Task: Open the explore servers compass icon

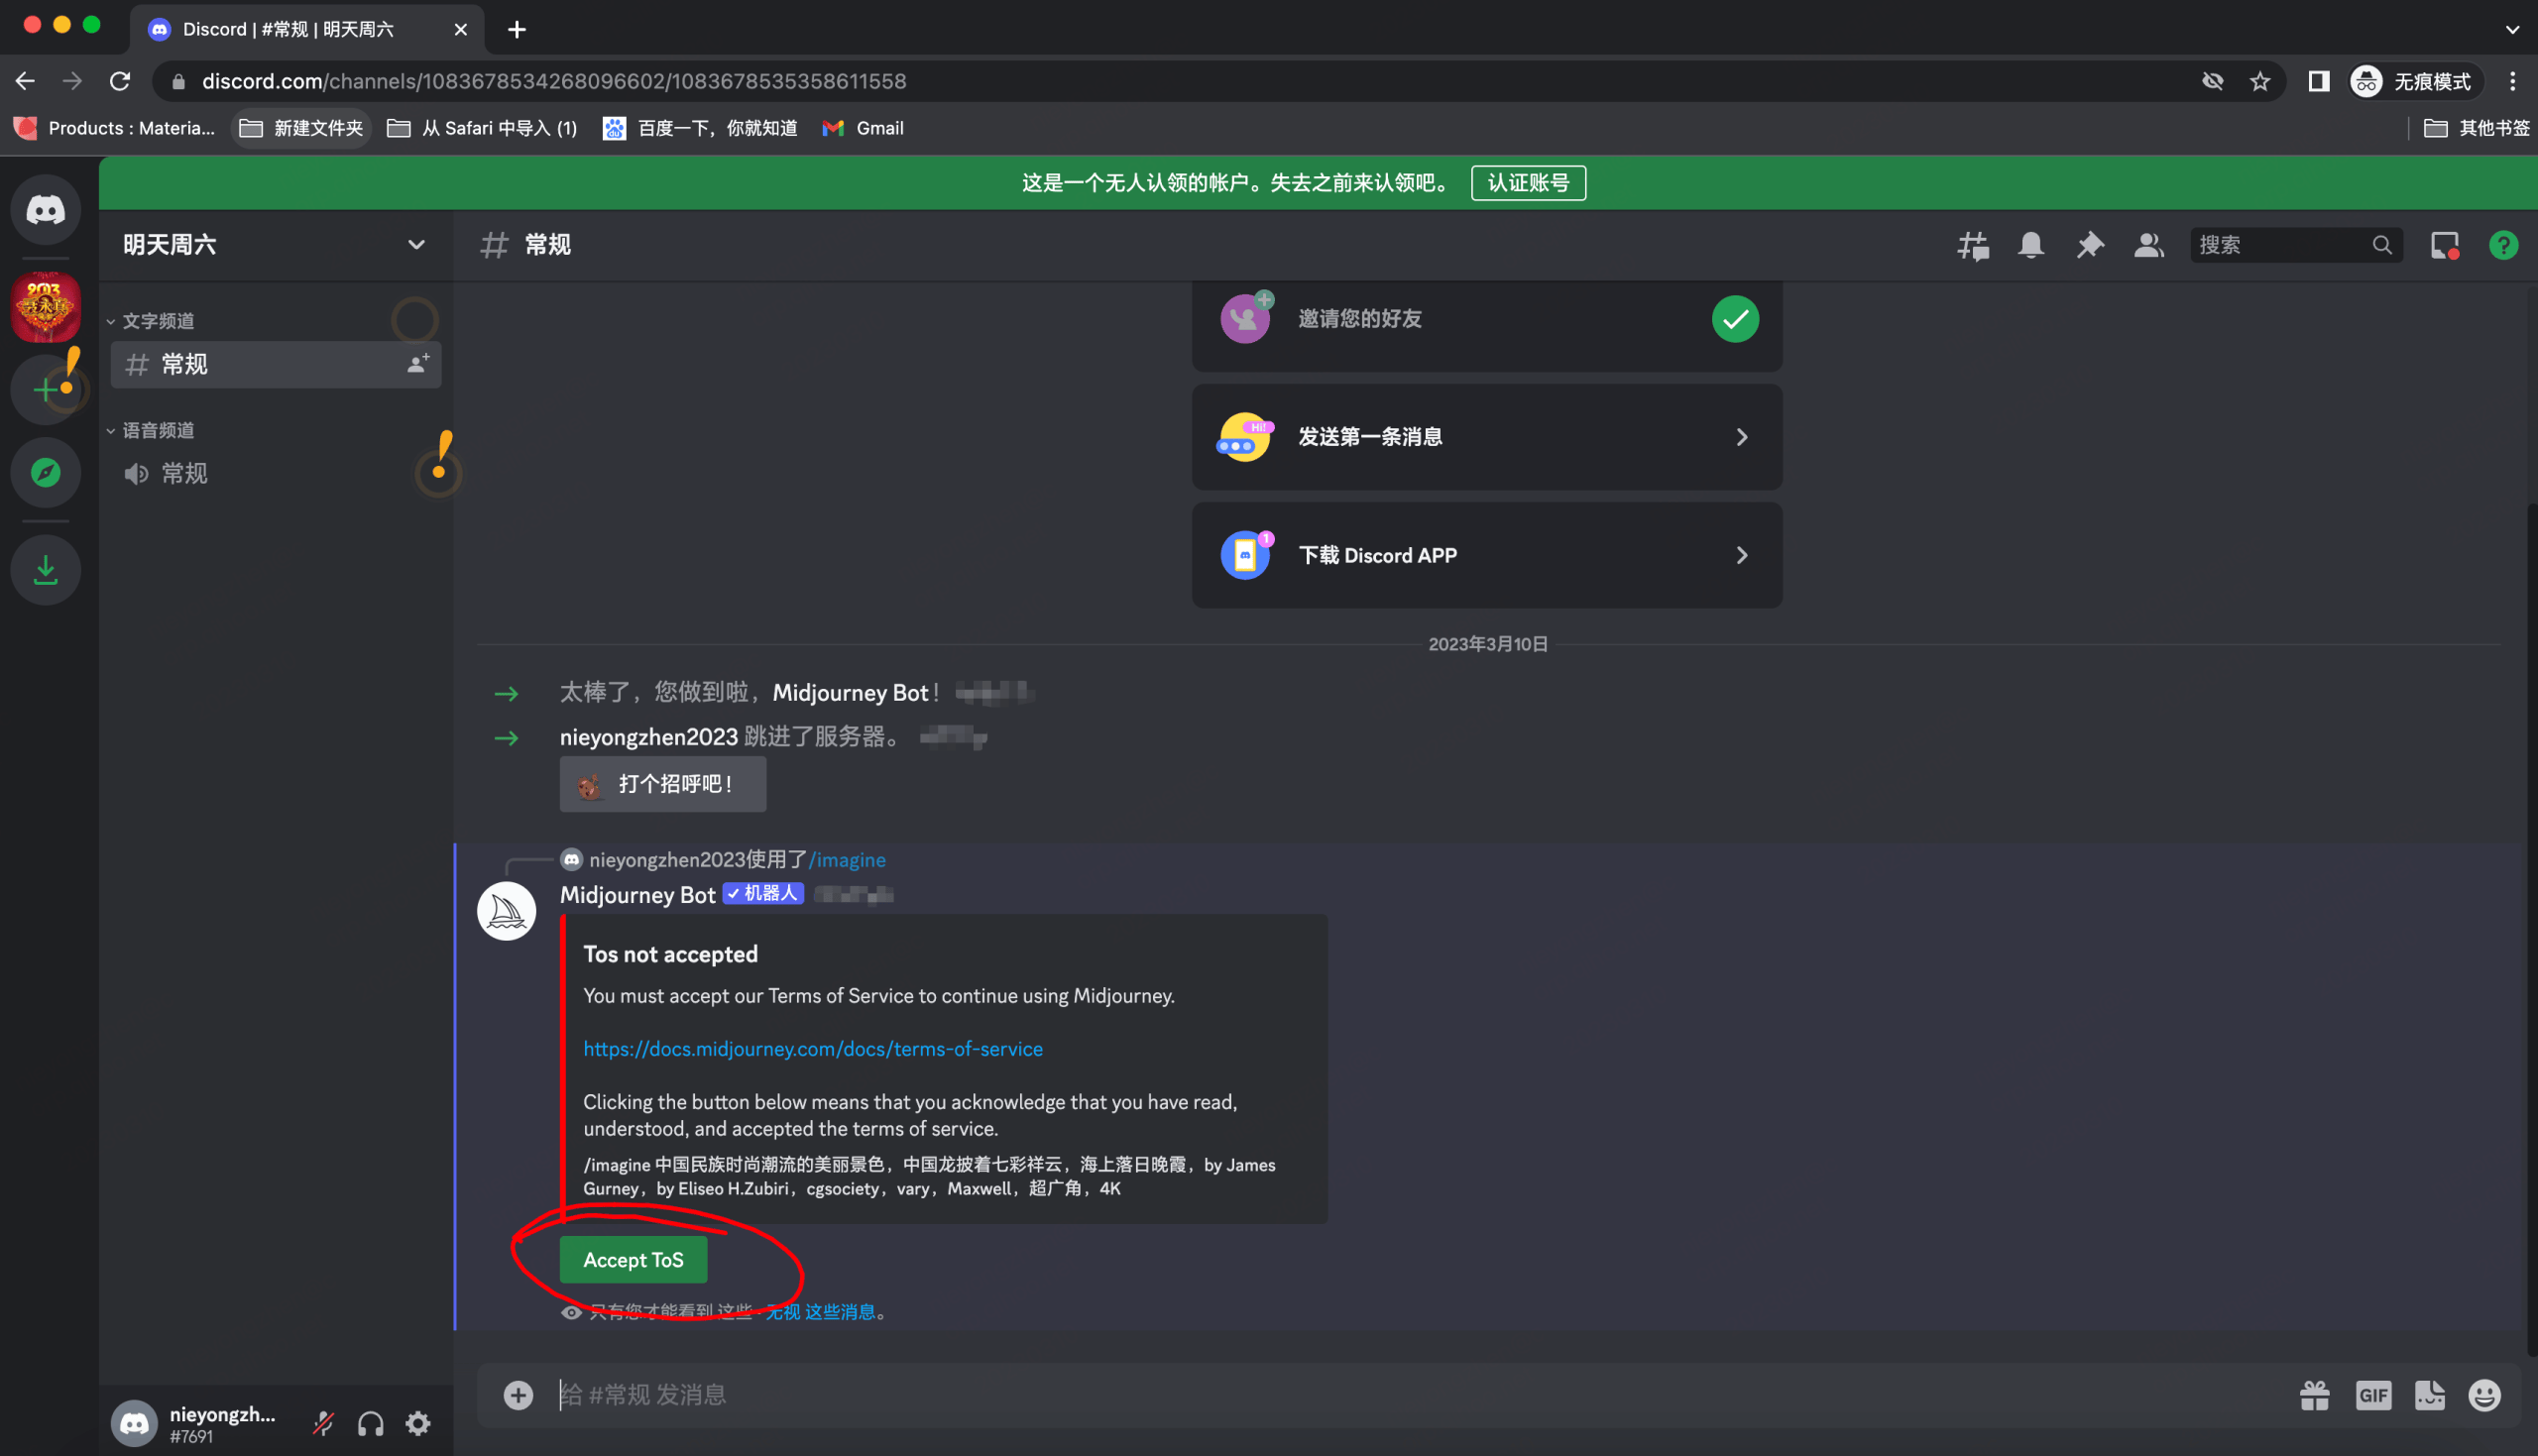Action: coord(45,472)
